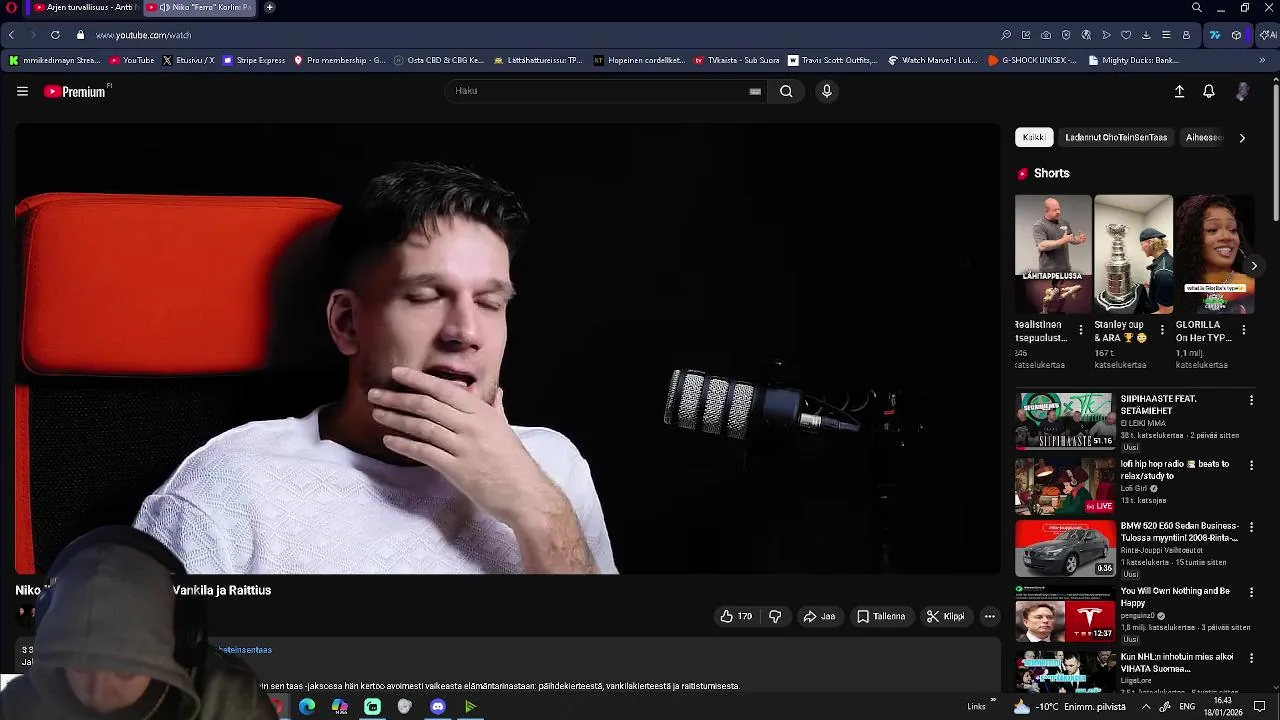Open ad blocker shield icon
This screenshot has height=720, width=1280.
1066,35
